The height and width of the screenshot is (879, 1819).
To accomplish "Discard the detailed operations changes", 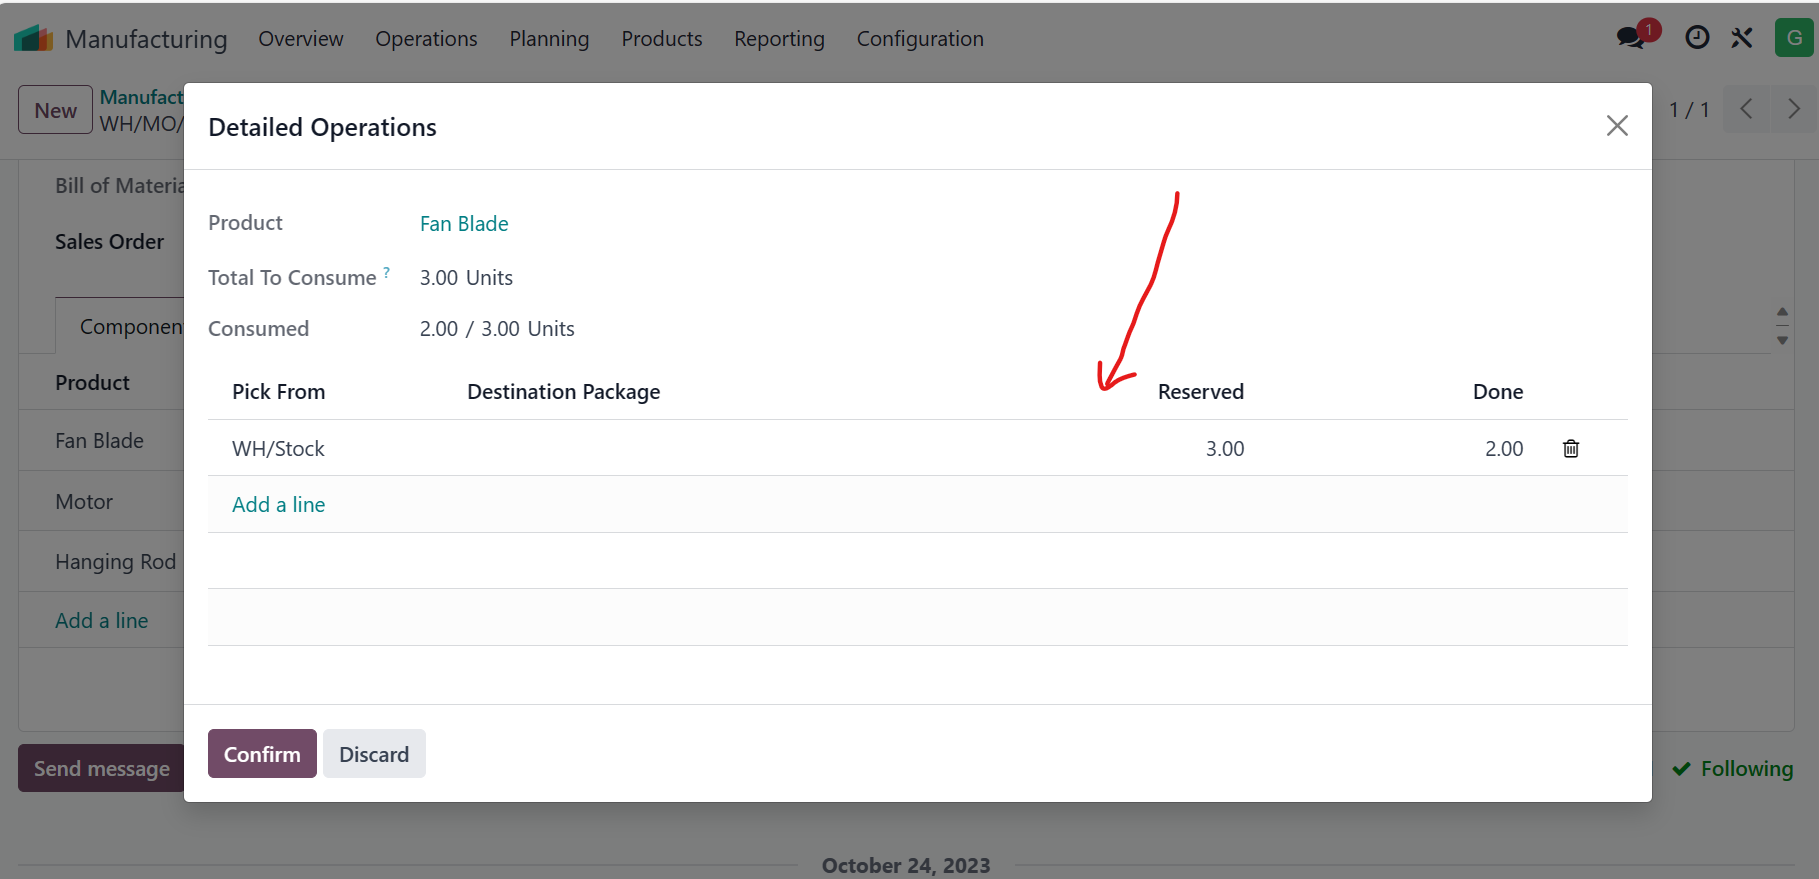I will pos(374,754).
